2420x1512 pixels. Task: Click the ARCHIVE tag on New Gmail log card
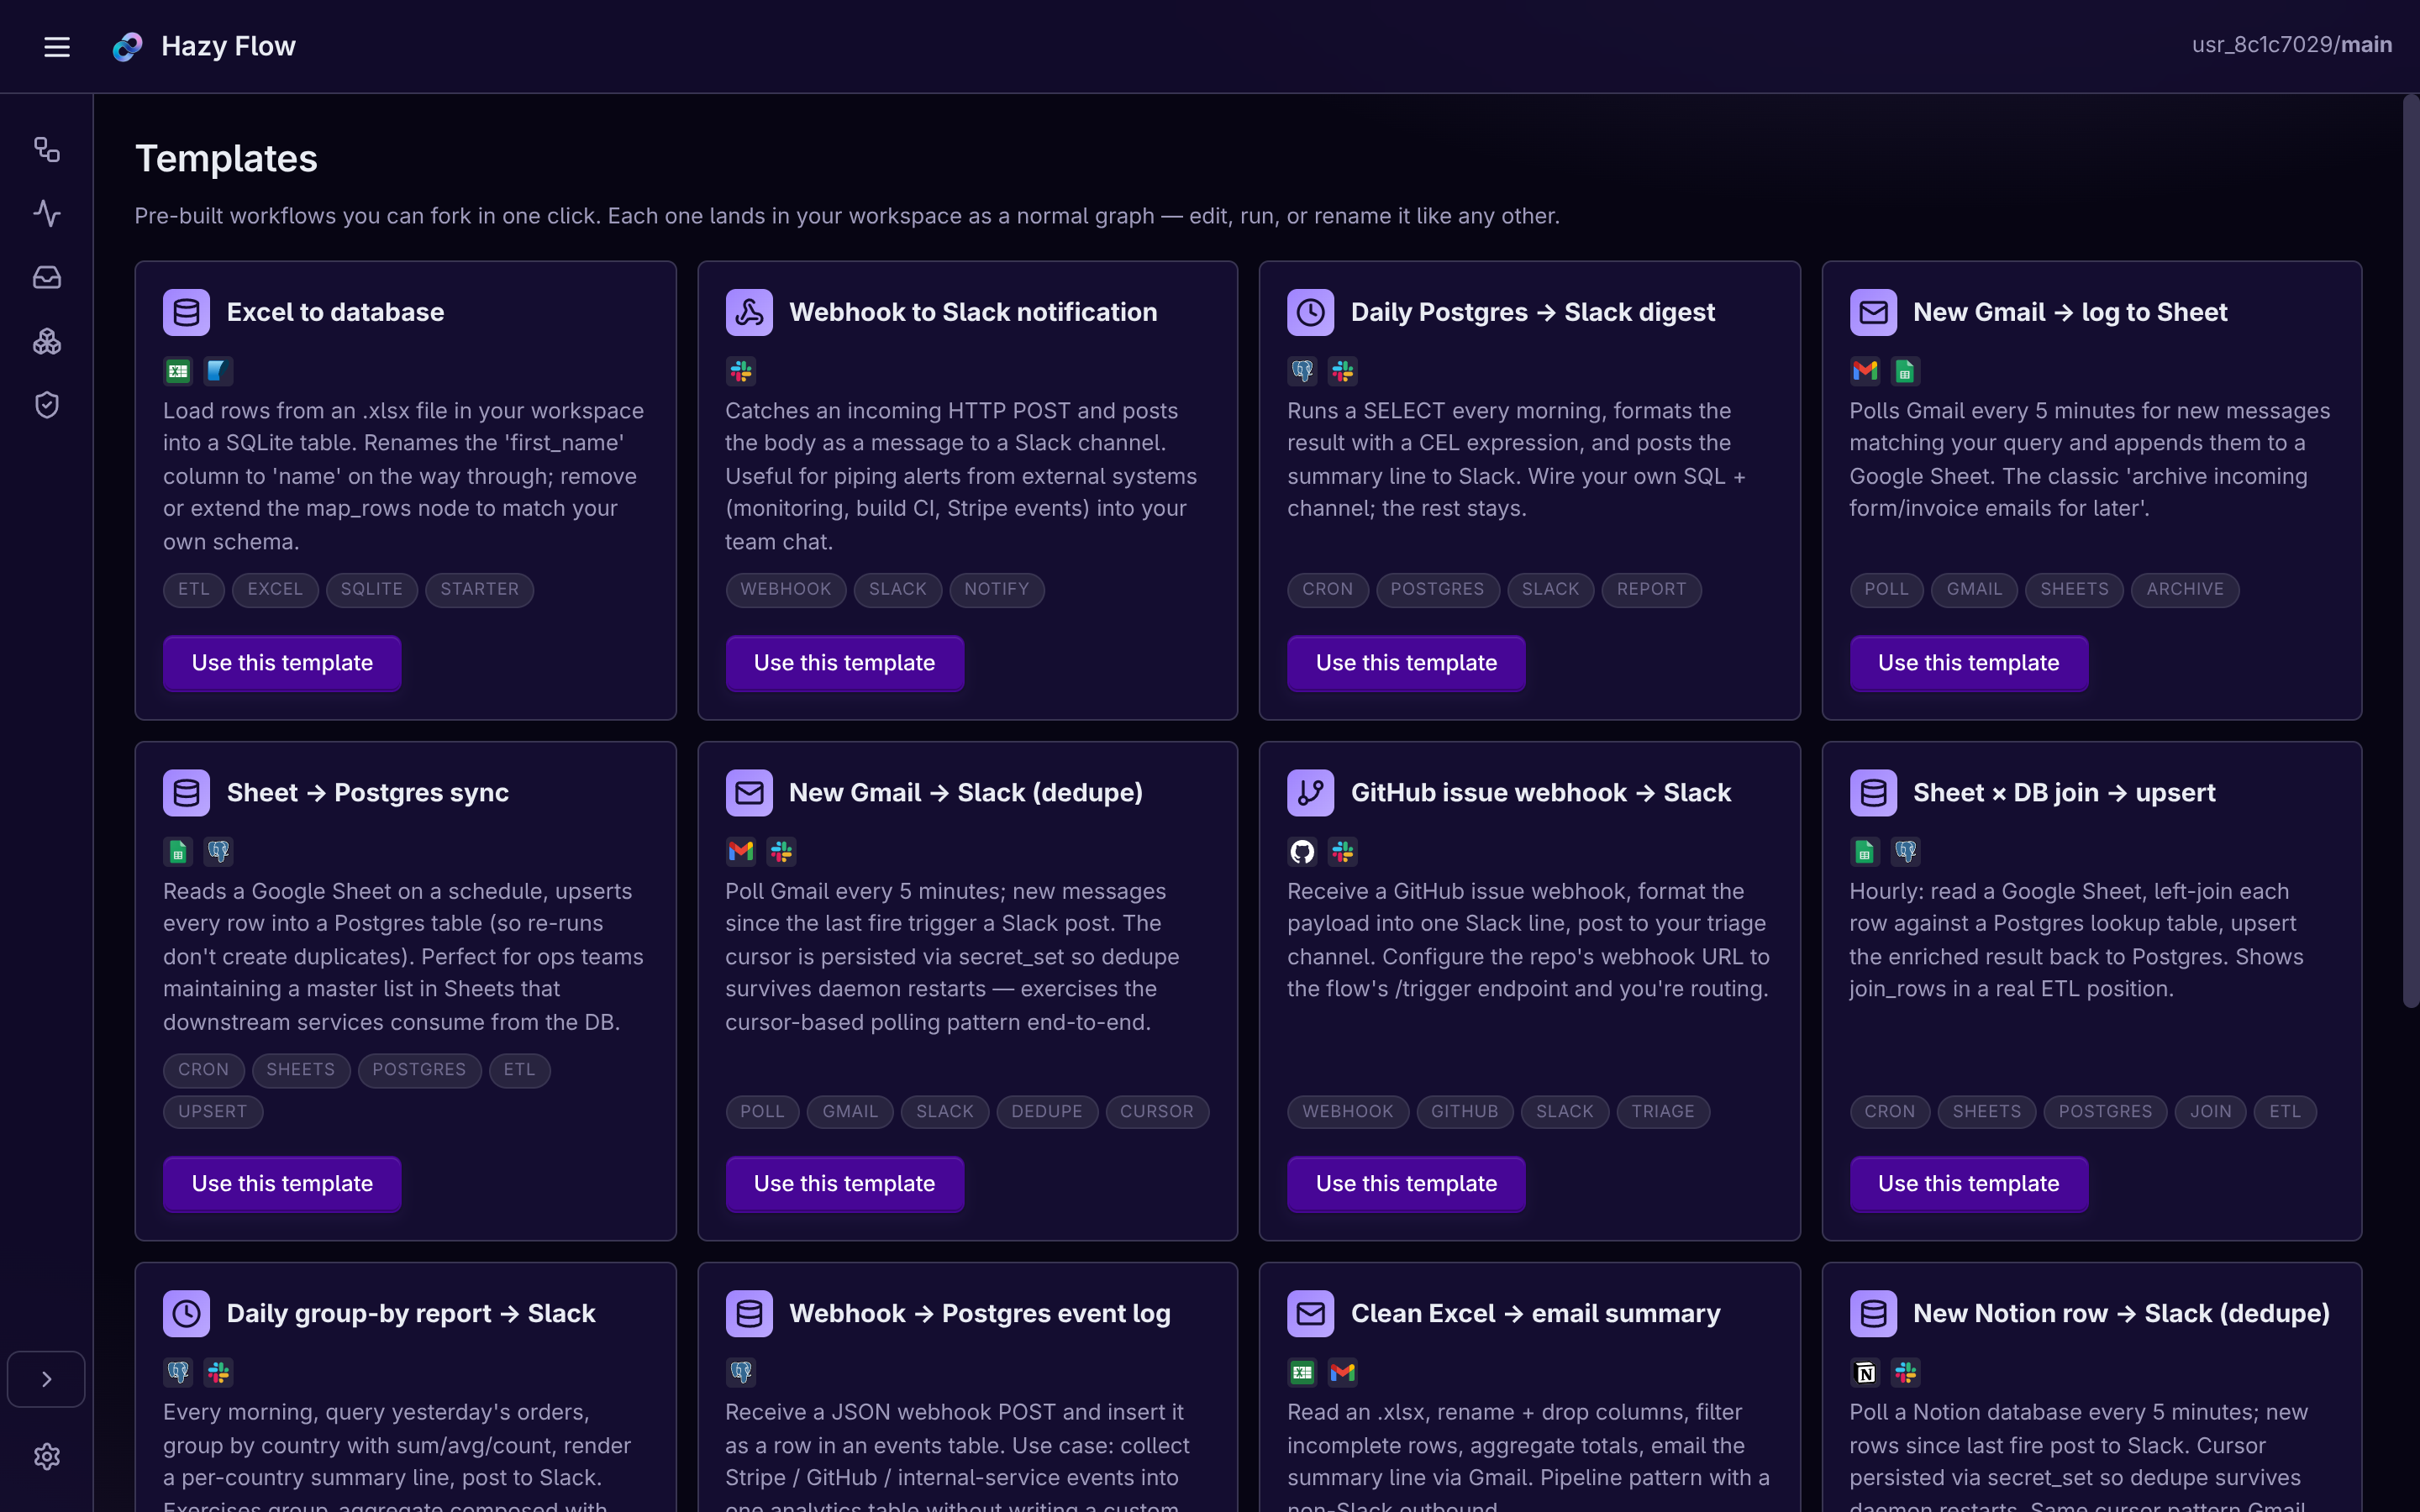[2185, 590]
